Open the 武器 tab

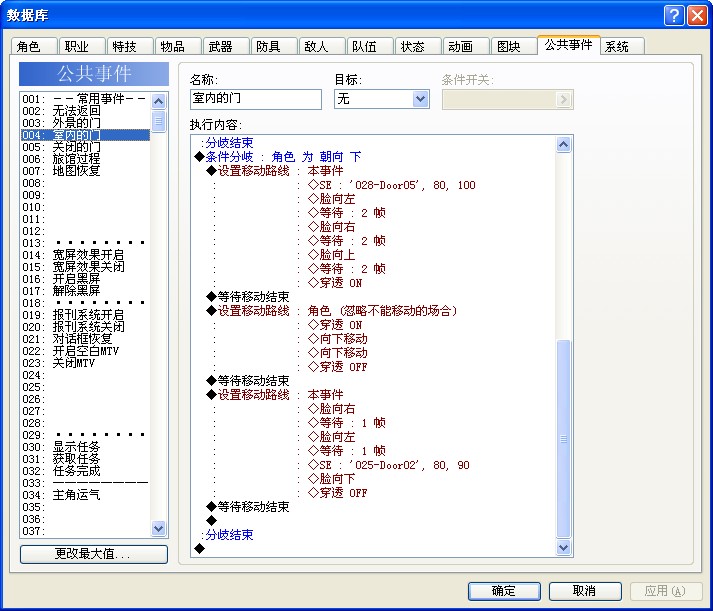(x=226, y=46)
